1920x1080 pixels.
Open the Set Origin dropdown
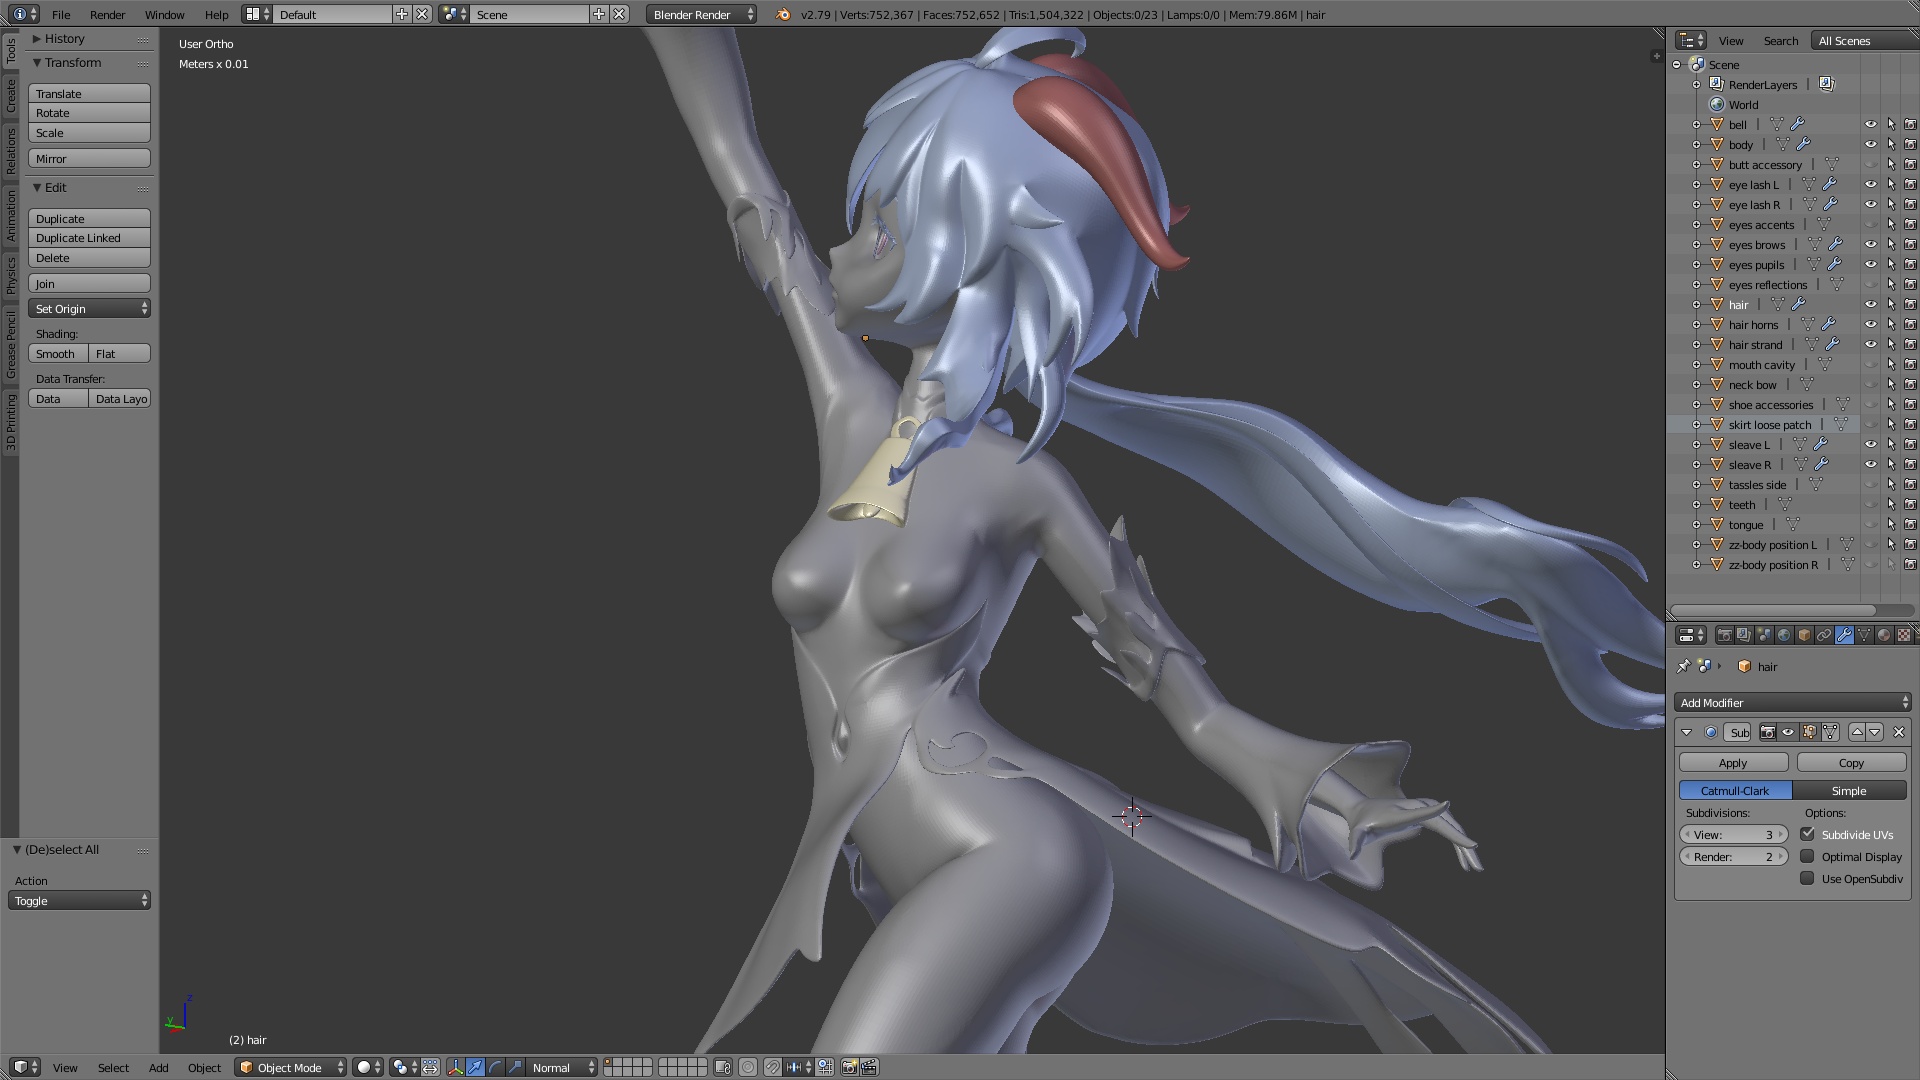(x=89, y=308)
